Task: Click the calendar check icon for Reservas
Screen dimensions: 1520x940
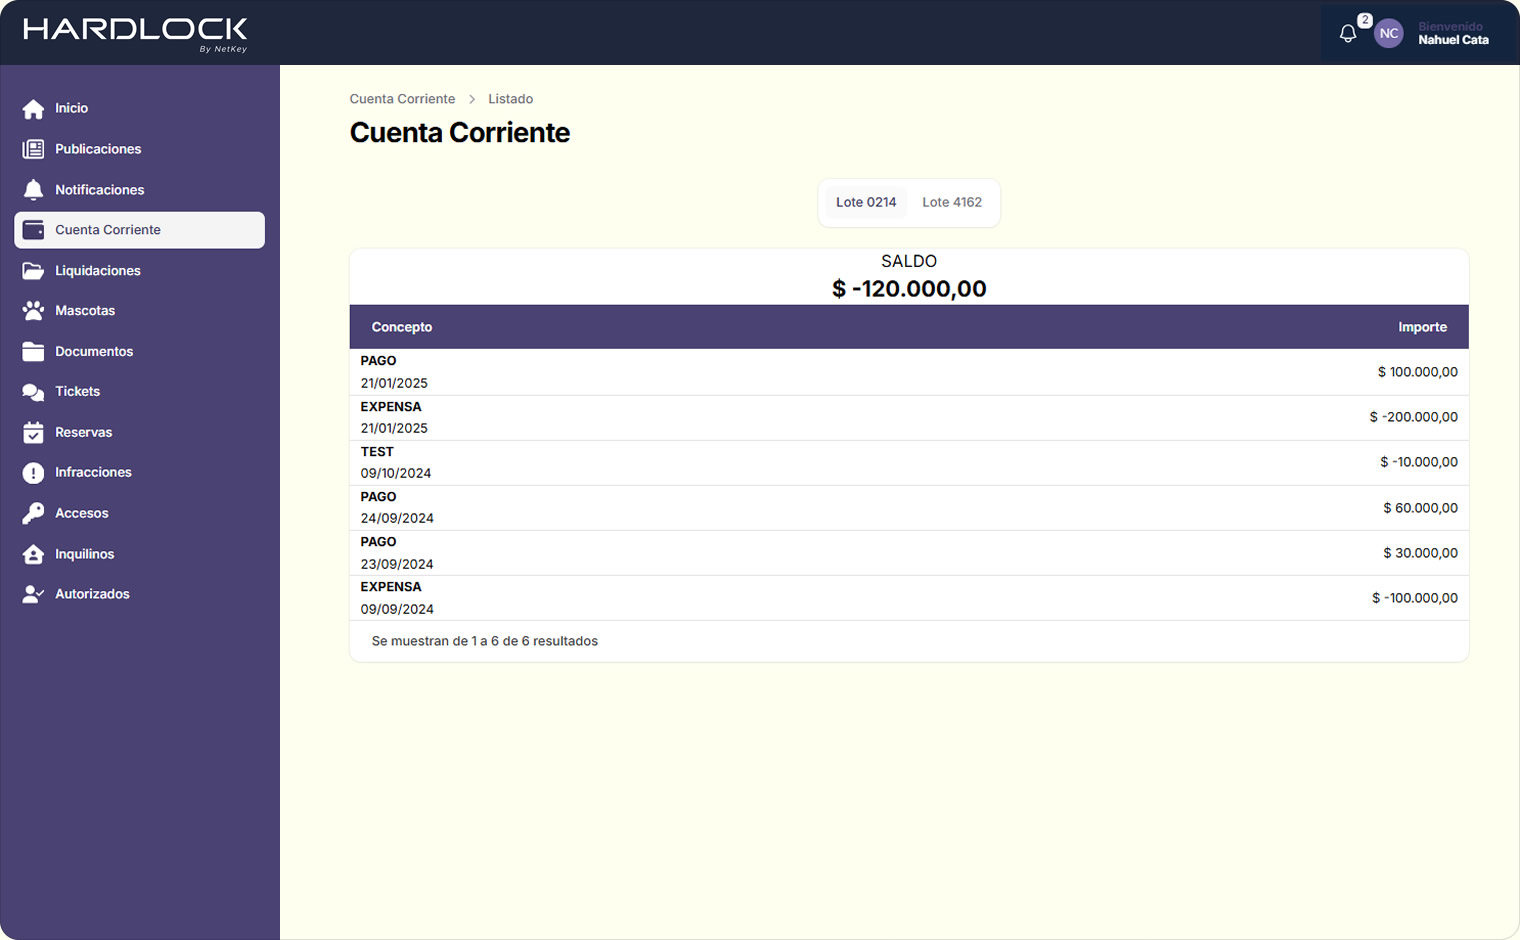Action: coord(33,433)
